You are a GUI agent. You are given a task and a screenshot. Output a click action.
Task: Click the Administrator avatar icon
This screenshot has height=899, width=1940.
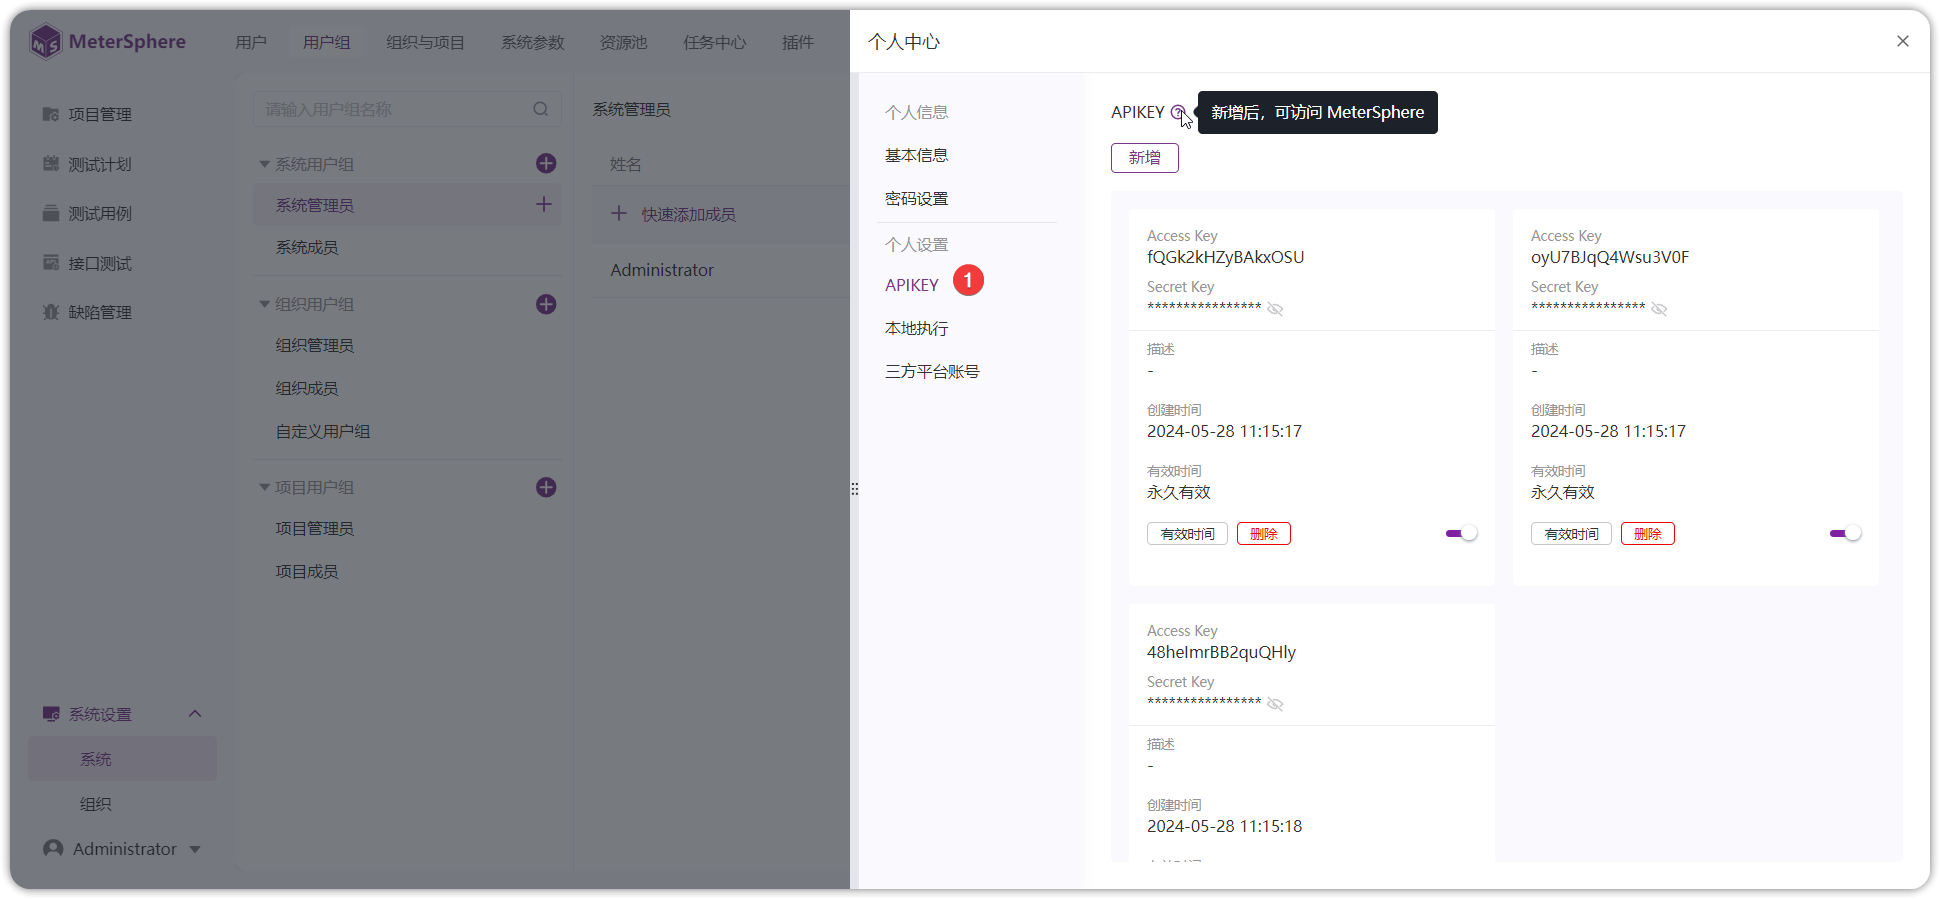(53, 848)
